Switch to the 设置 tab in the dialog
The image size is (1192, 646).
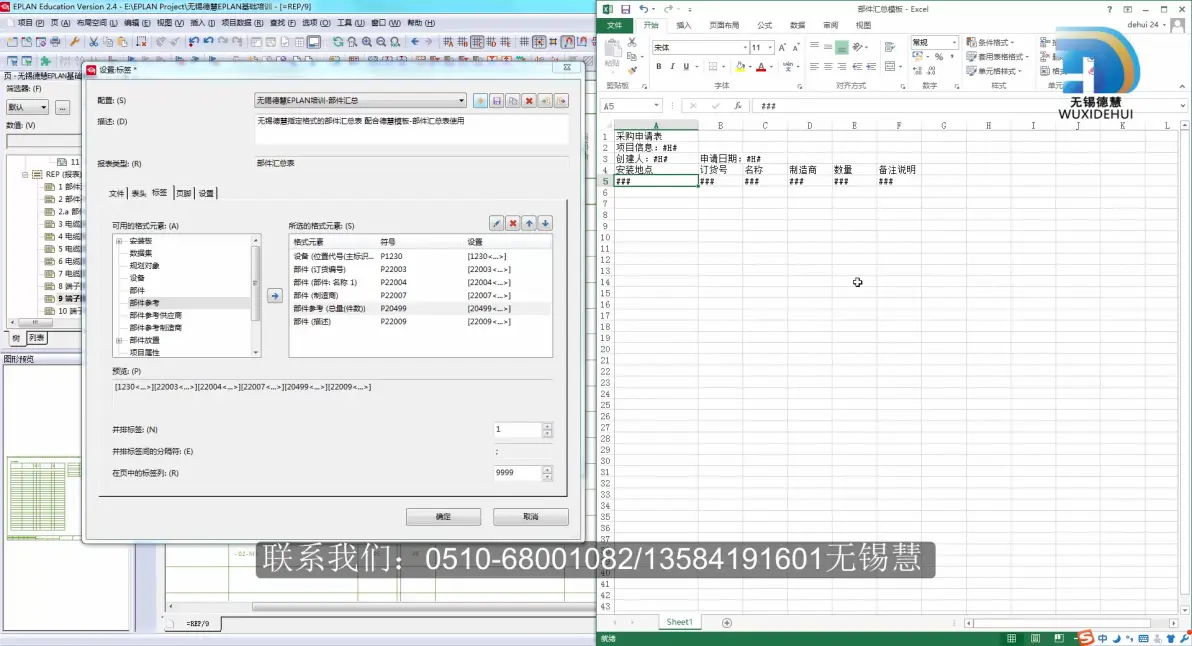click(x=207, y=193)
